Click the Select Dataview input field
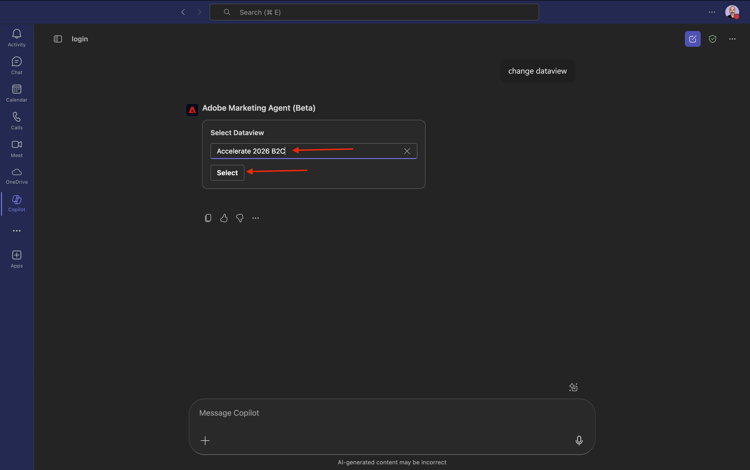This screenshot has width=750, height=470. 314,151
